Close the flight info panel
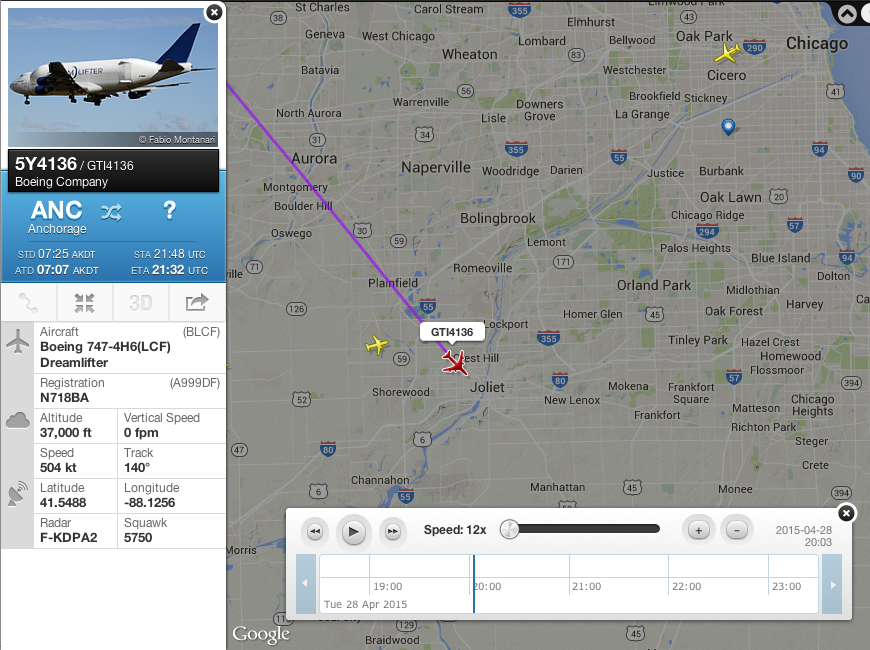Image resolution: width=870 pixels, height=650 pixels. 214,12
